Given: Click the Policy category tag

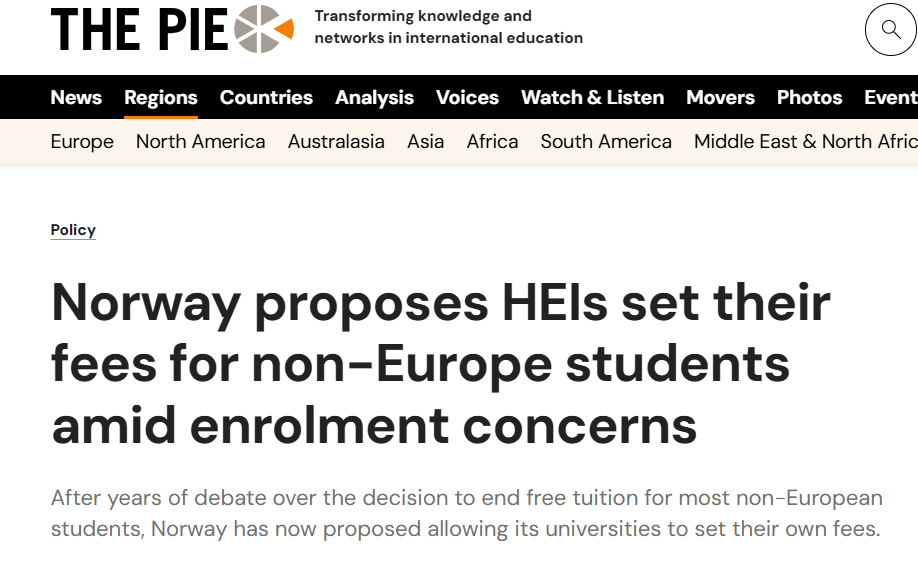Looking at the screenshot, I should coord(73,230).
